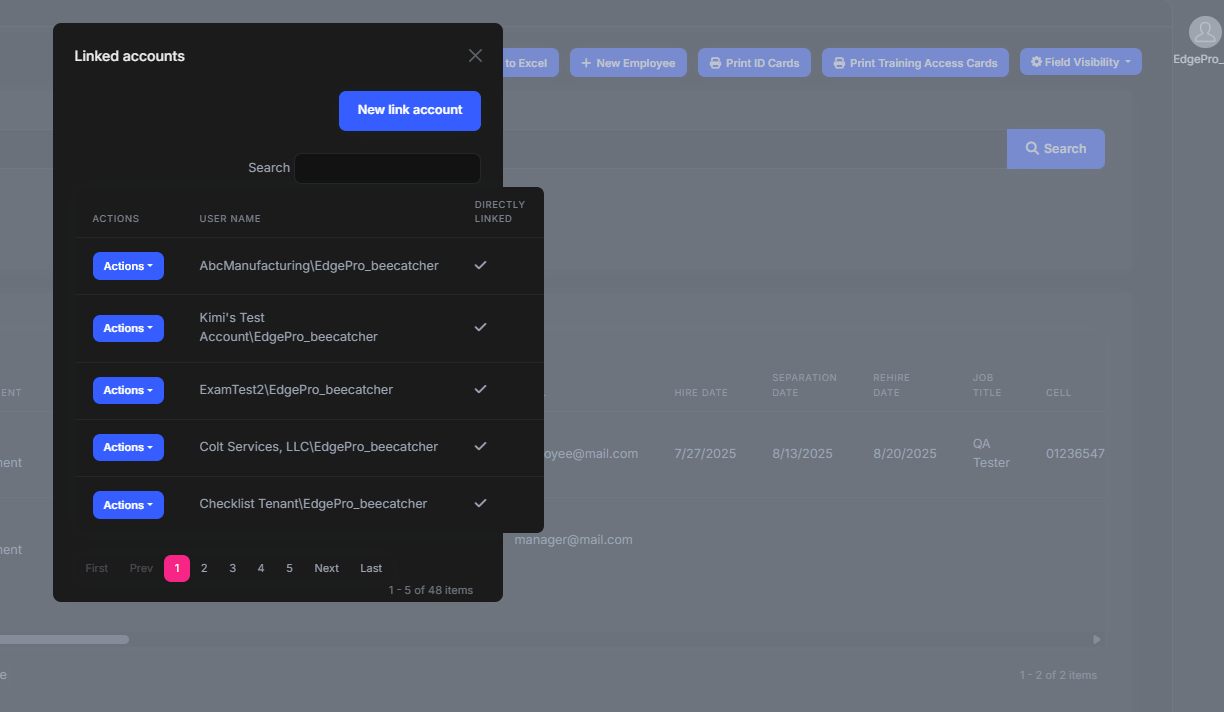The image size is (1224, 712).
Task: Select Kimi's Test Account\EdgePro_beecatcher text
Action: [x=289, y=328]
